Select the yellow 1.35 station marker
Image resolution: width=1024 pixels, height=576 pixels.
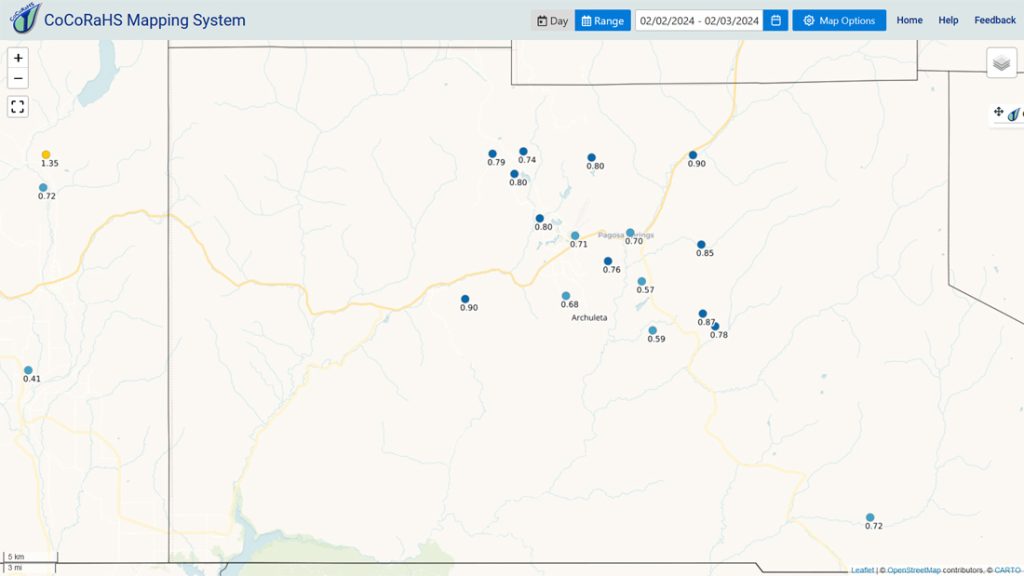(x=46, y=155)
